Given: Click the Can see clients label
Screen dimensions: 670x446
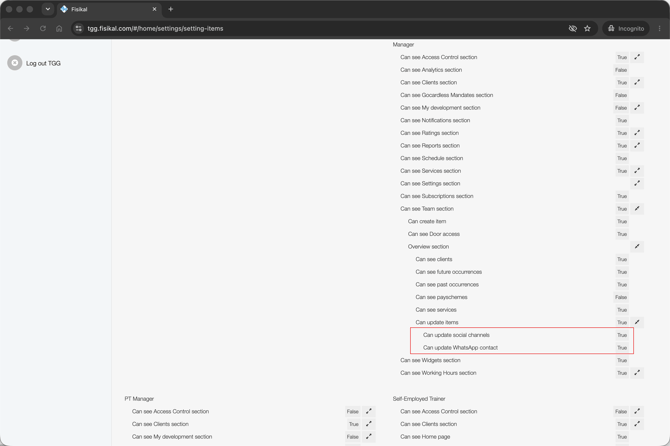Looking at the screenshot, I should tap(434, 259).
